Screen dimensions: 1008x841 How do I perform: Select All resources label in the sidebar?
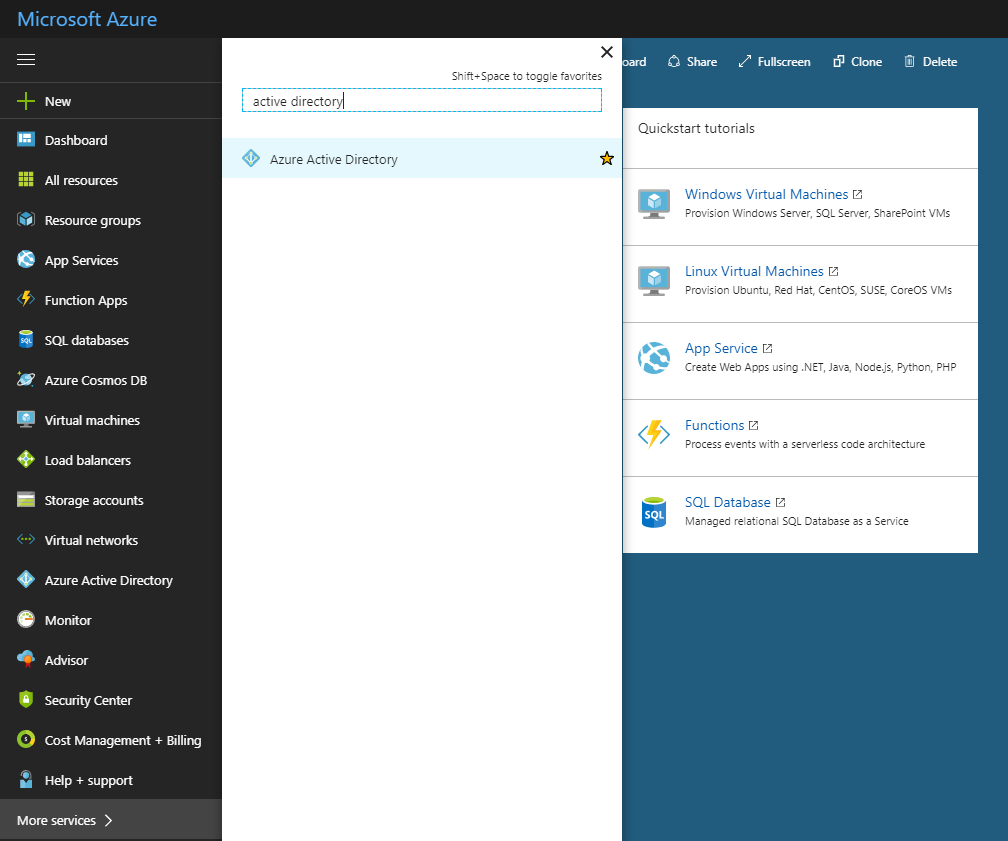[81, 181]
